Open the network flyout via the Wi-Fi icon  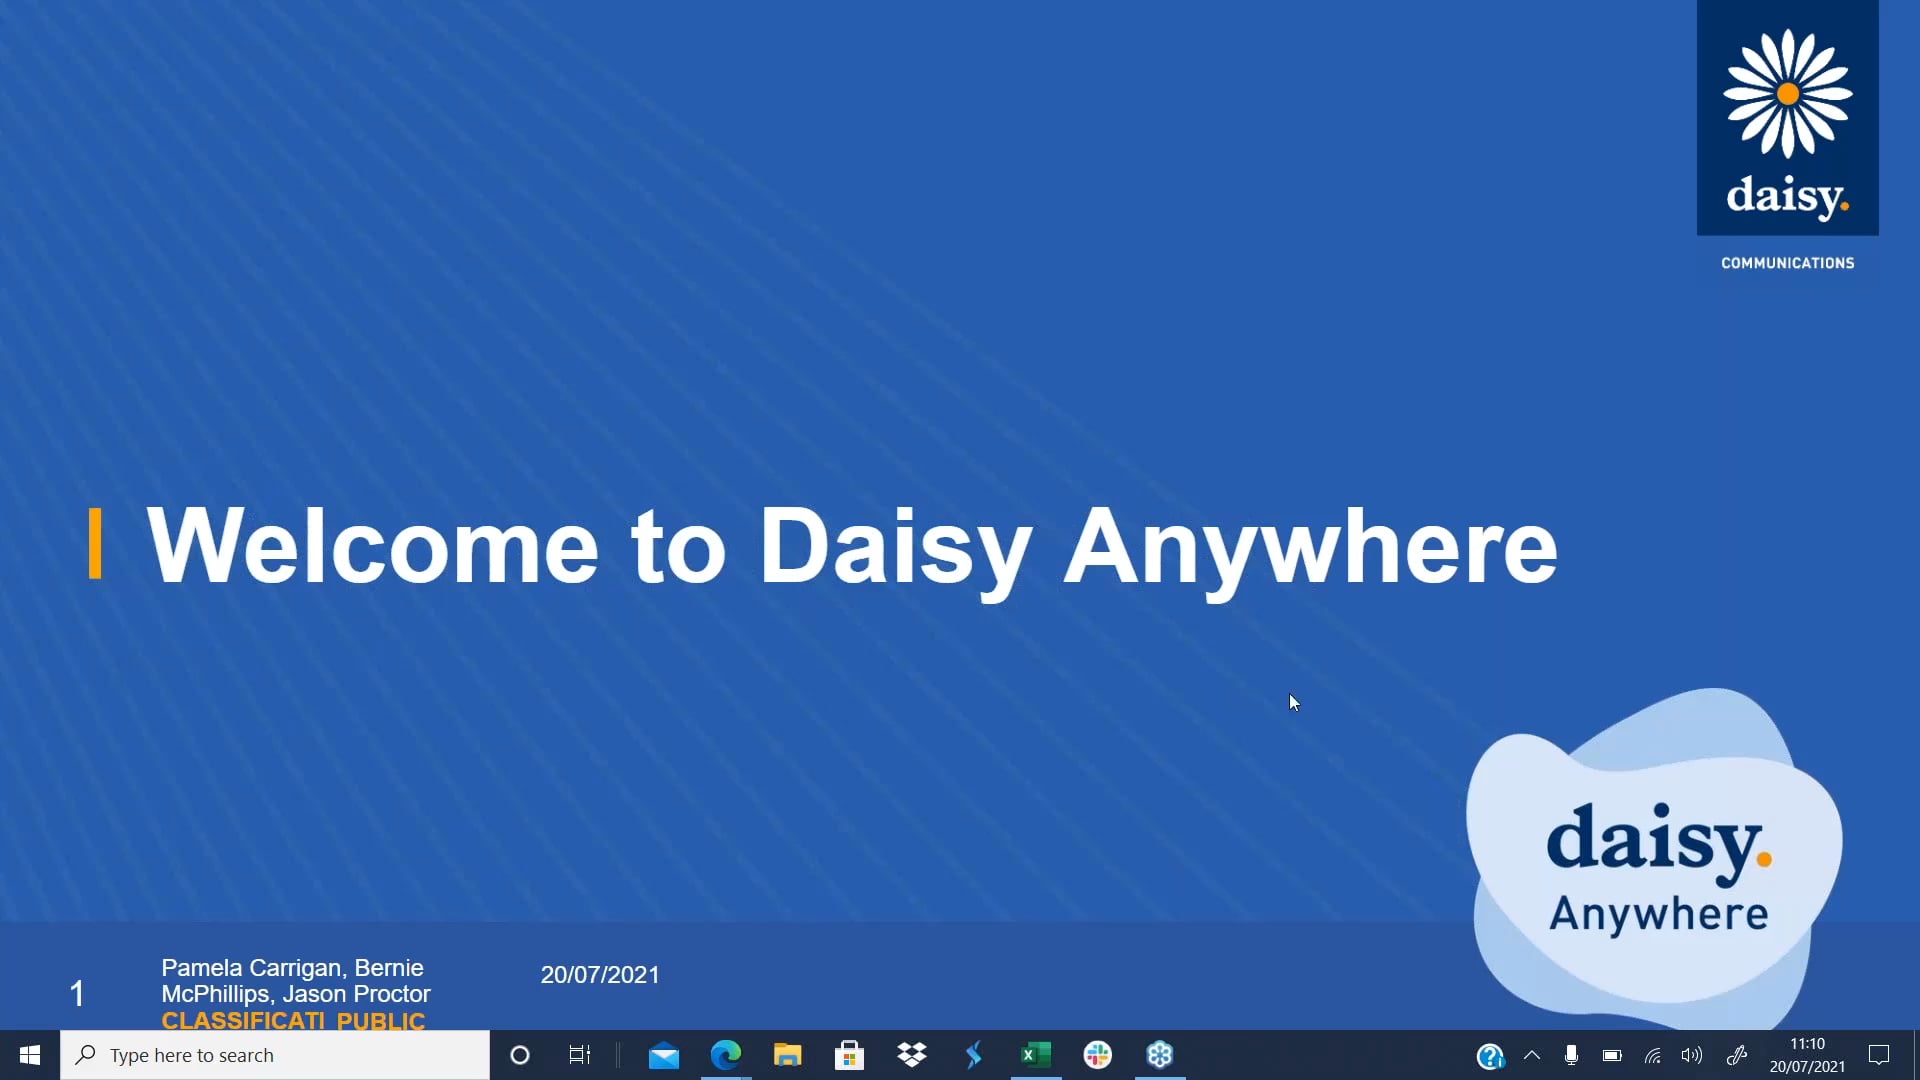[1652, 1055]
